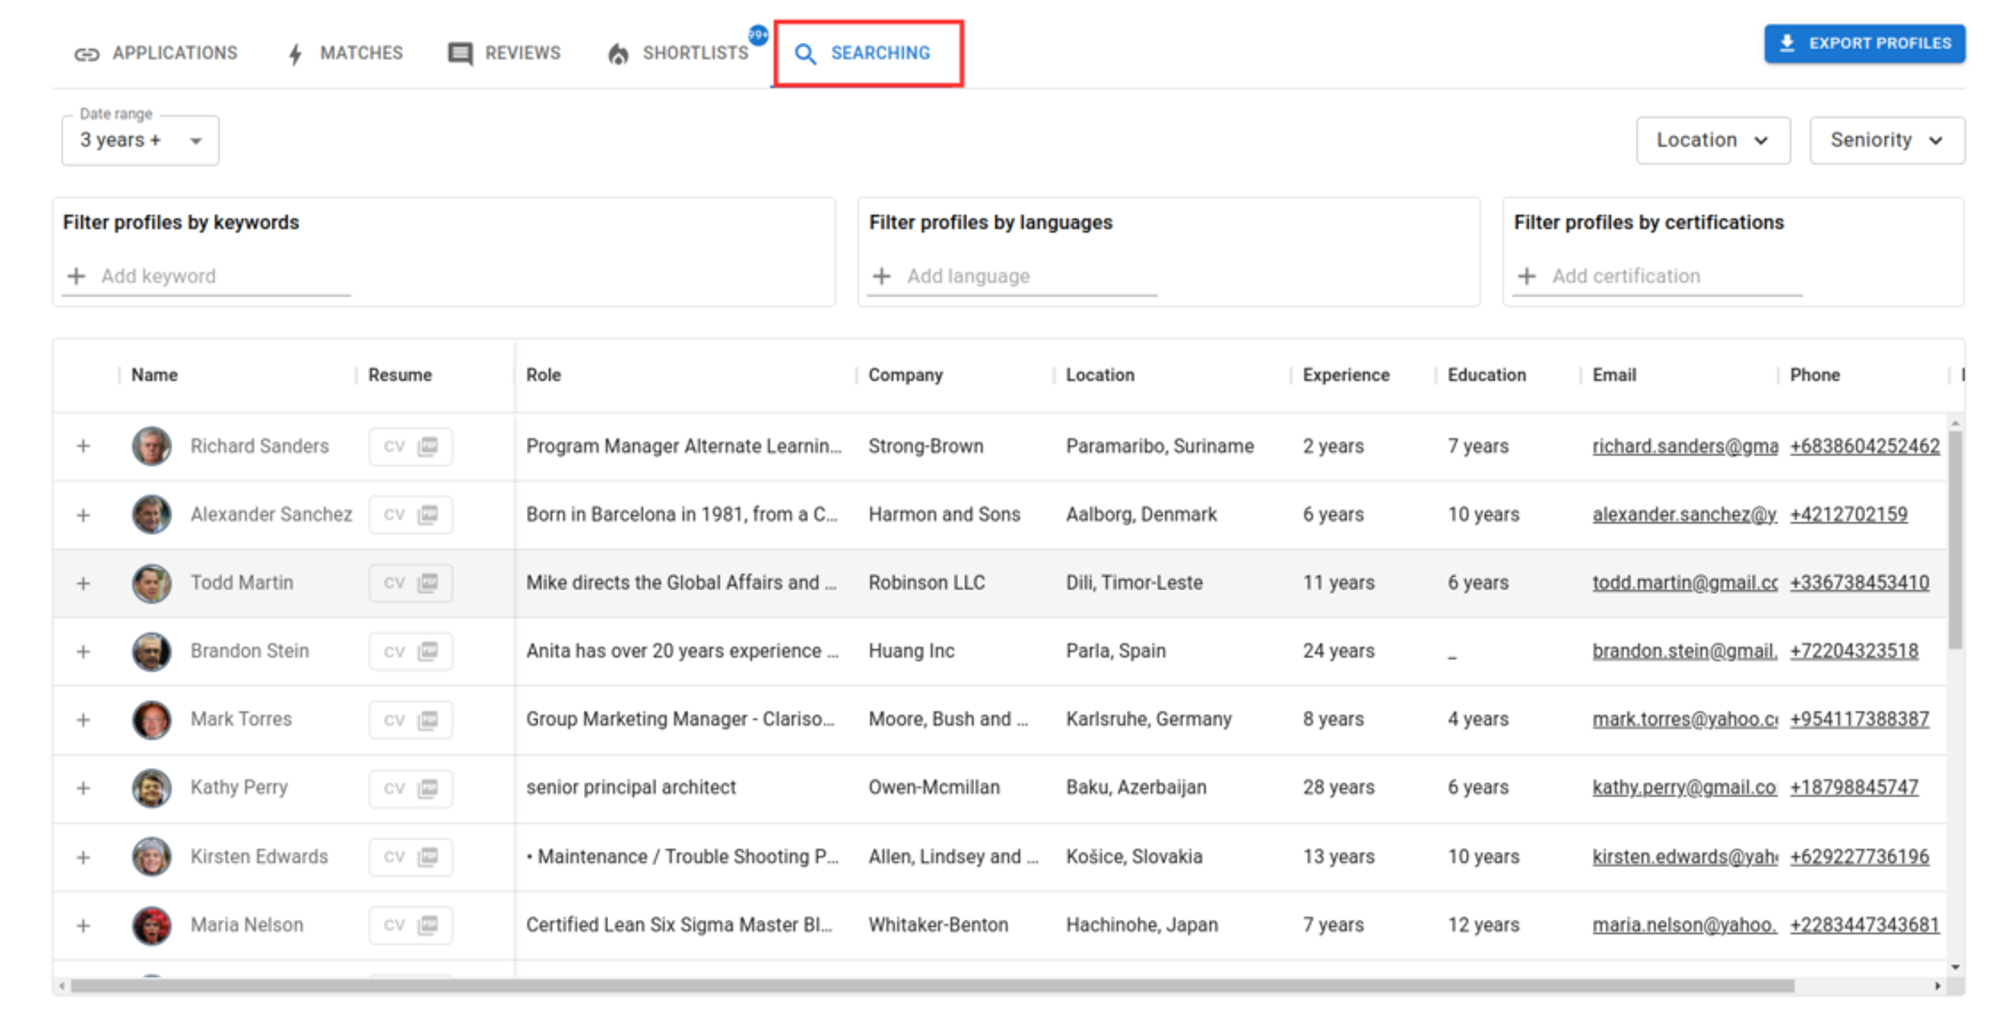This screenshot has height=1023, width=2000.
Task: Click the plus icon to add a language filter
Action: tap(882, 276)
